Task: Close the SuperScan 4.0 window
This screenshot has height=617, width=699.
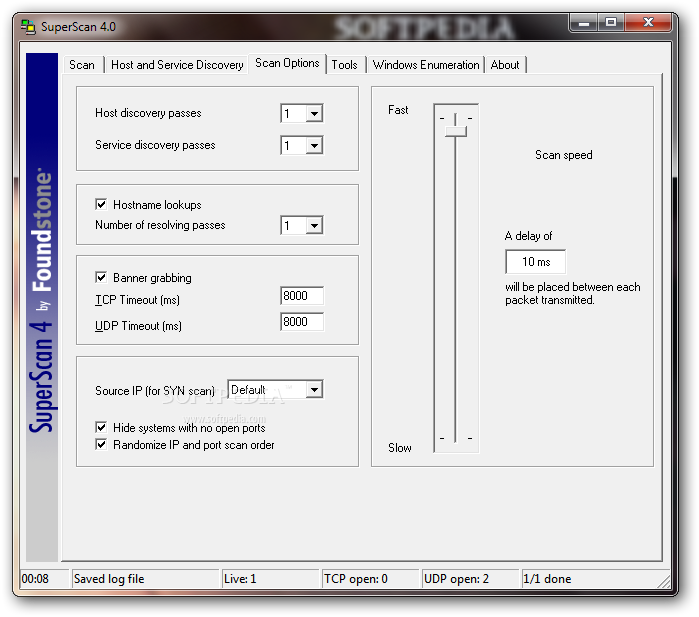Action: [x=648, y=23]
